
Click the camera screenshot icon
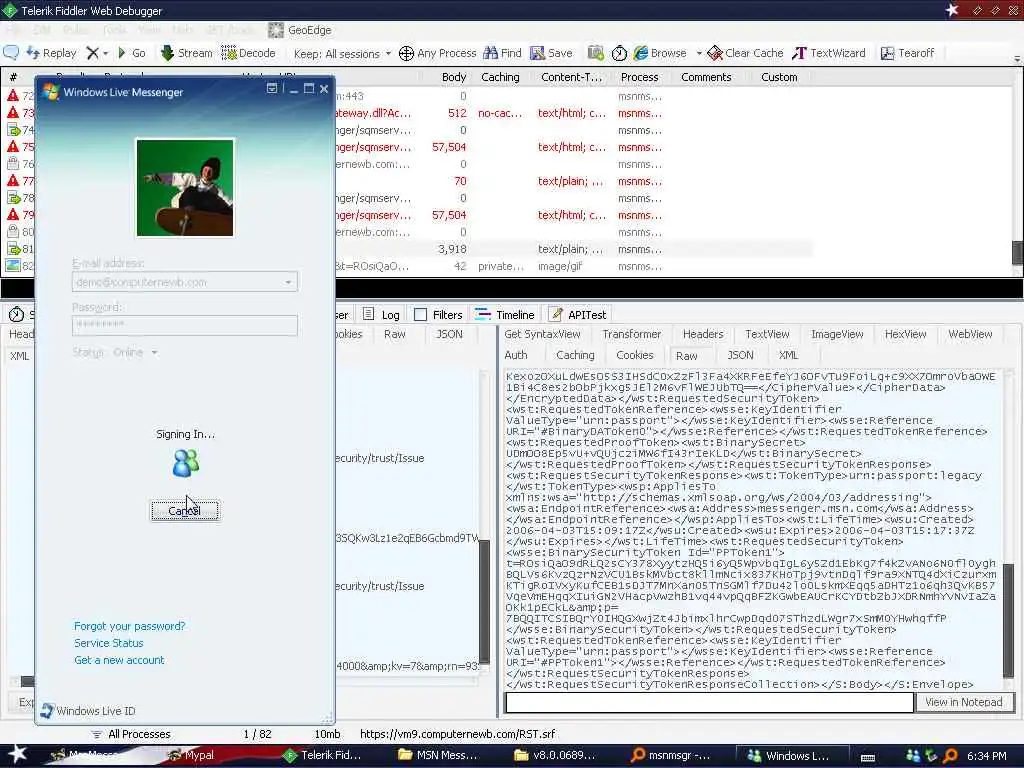pyautogui.click(x=595, y=53)
